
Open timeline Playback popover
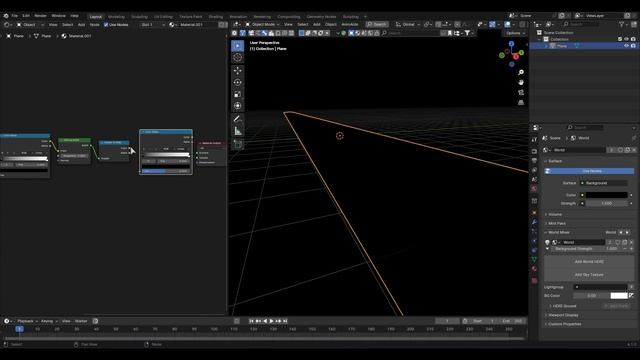click(x=27, y=321)
